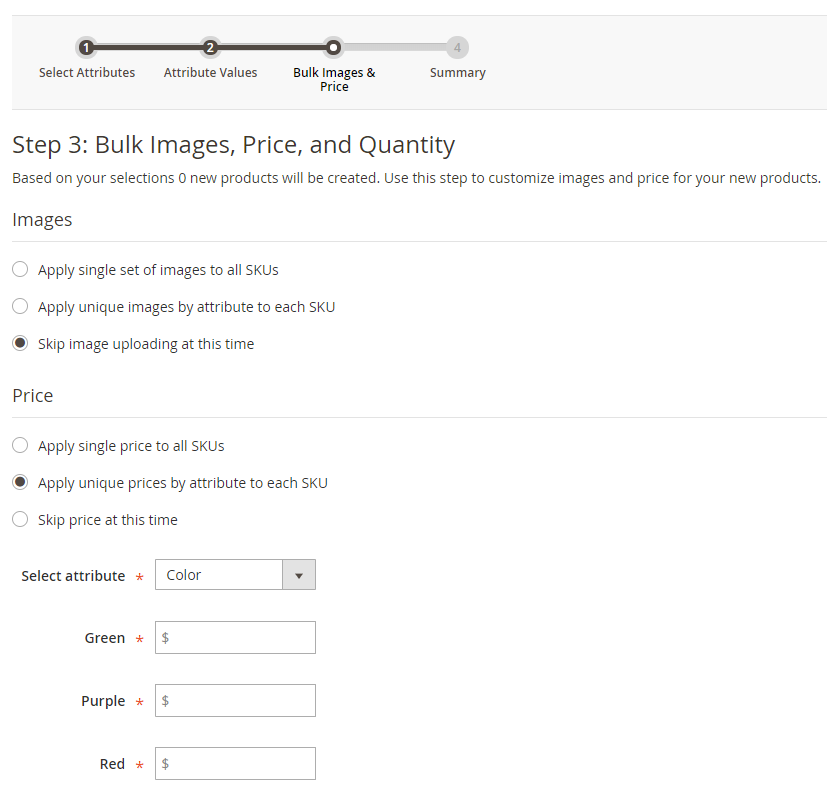
Task: Click the Attribute Values step label
Action: pyautogui.click(x=210, y=72)
